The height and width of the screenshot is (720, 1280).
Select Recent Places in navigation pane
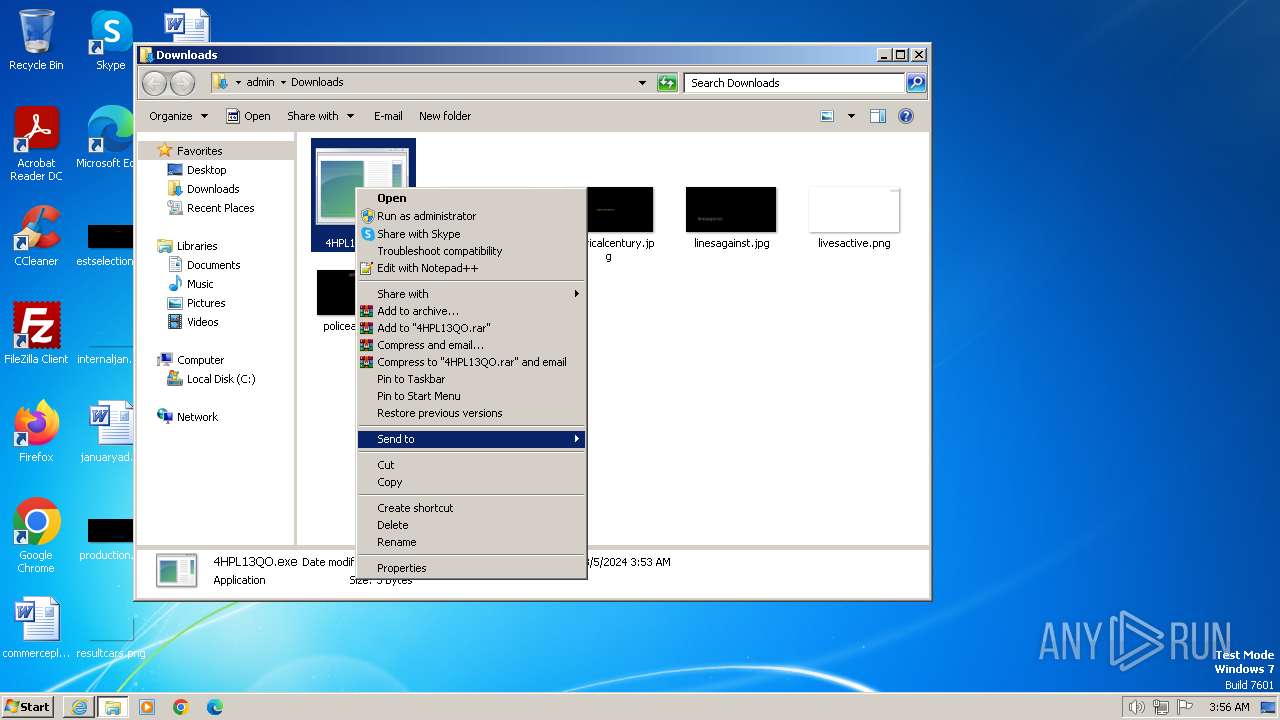click(x=220, y=208)
